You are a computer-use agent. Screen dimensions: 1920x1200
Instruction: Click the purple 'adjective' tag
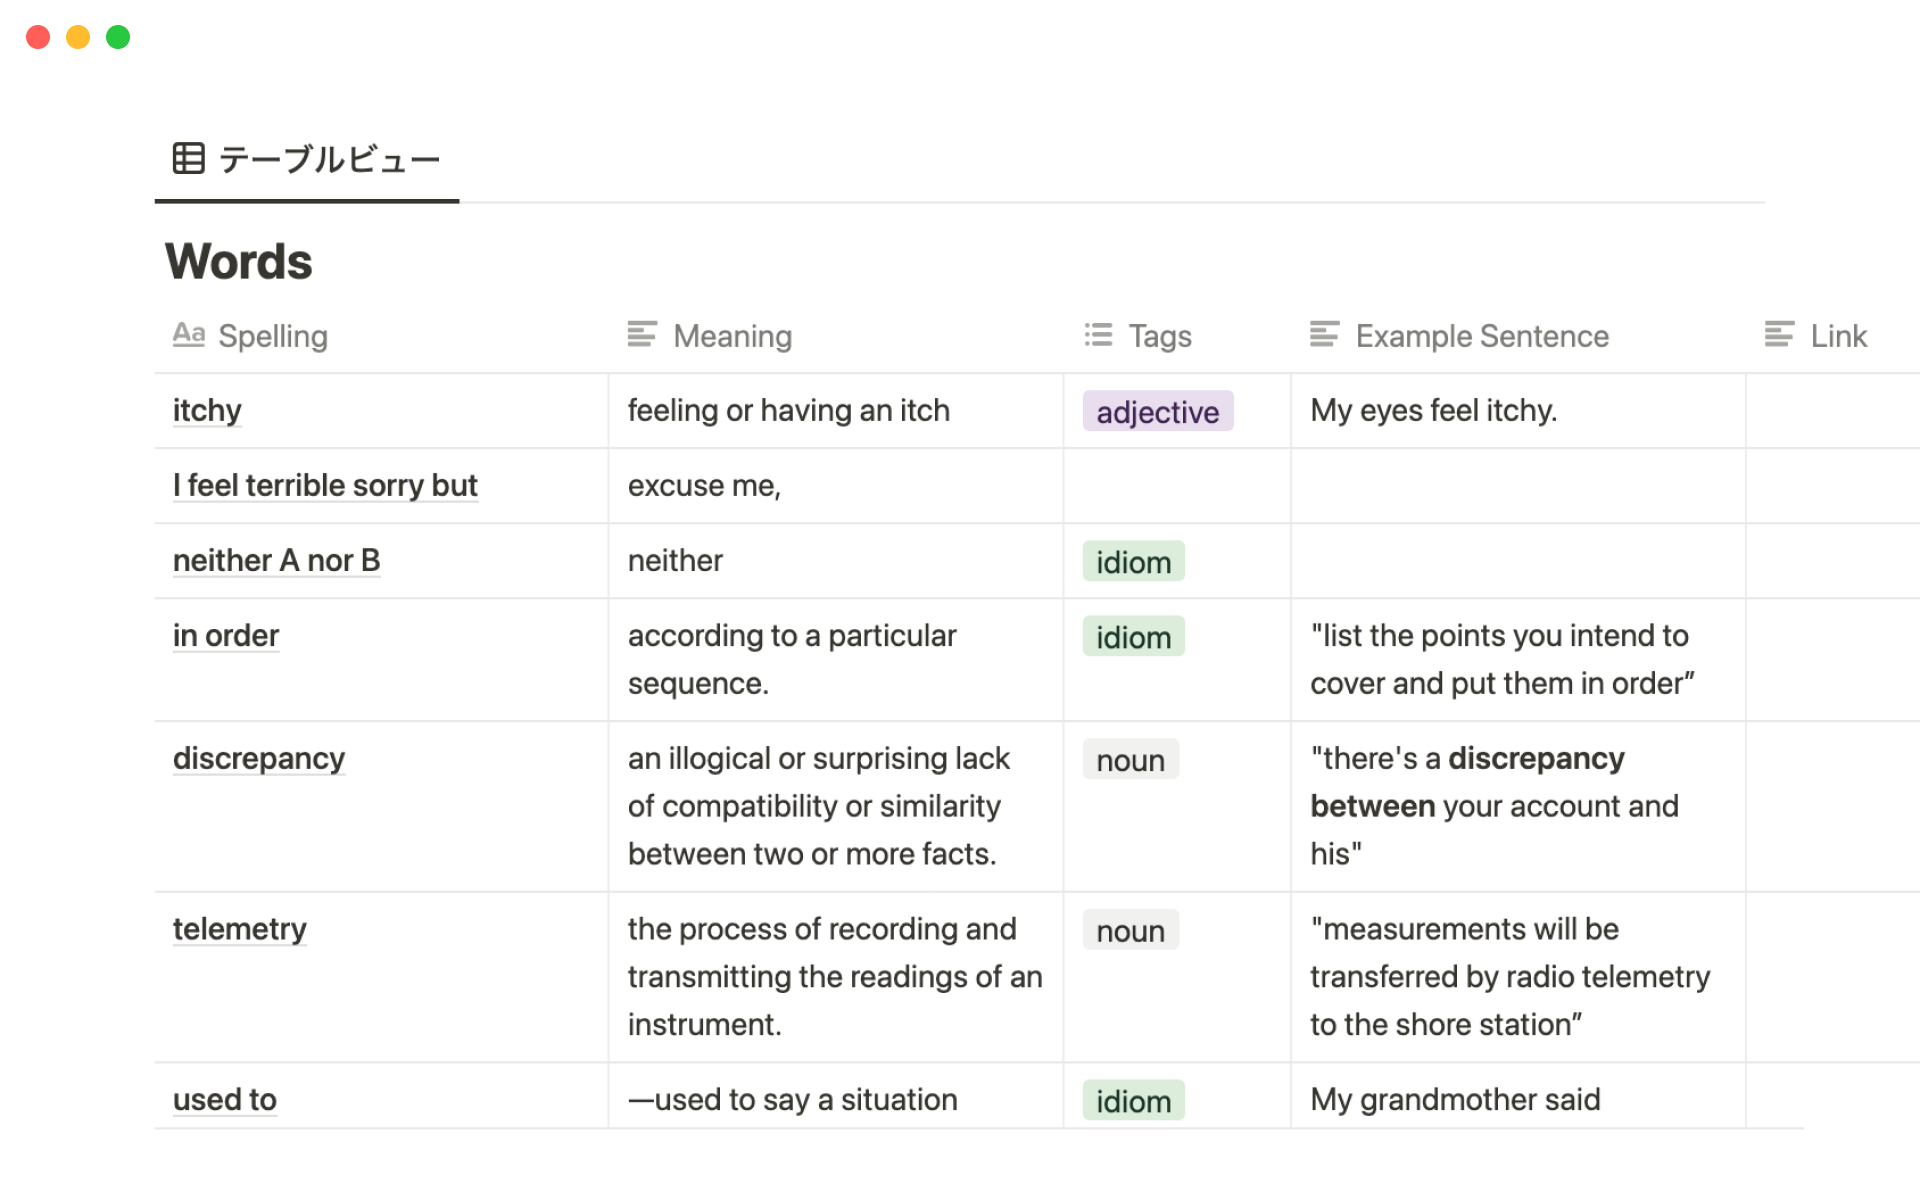1157,412
